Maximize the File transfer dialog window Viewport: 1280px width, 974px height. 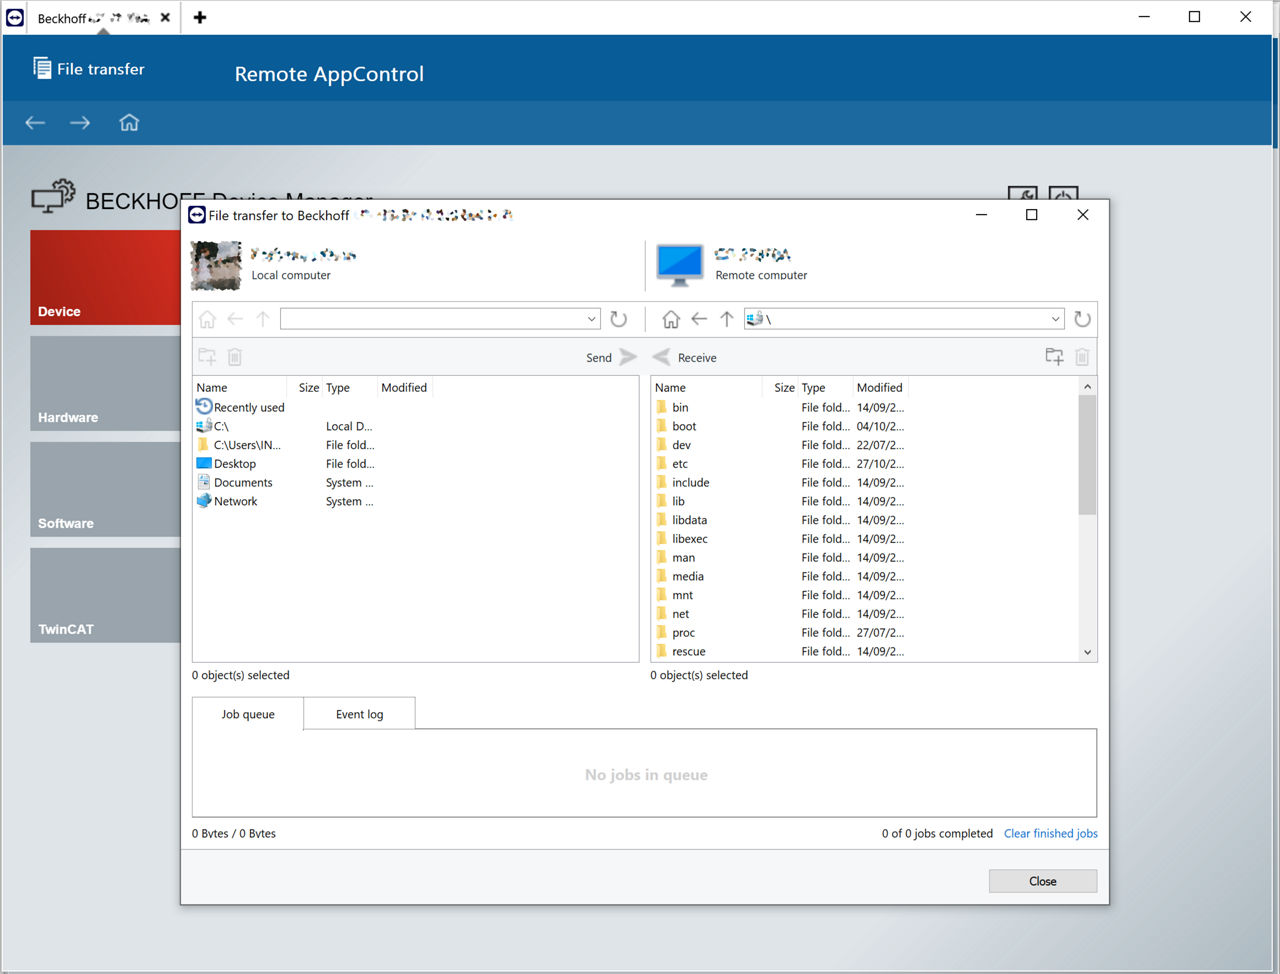pos(1032,215)
